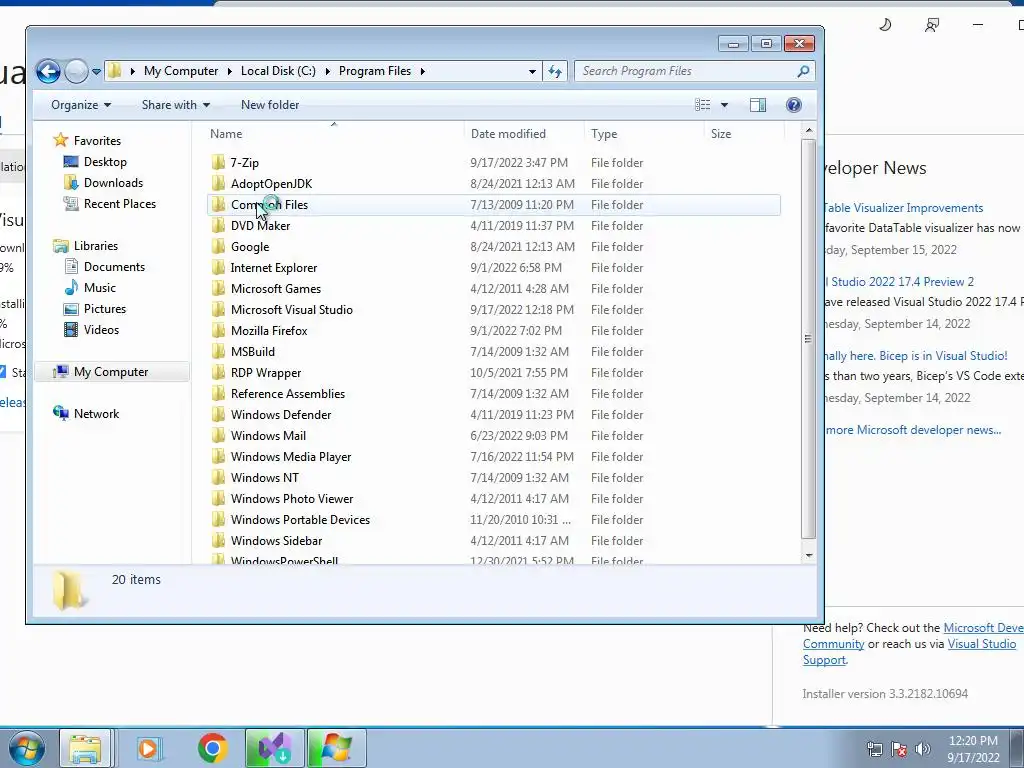Expand arrow after Local Disk (C:) breadcrumb
This screenshot has width=1024, height=768.
click(327, 71)
